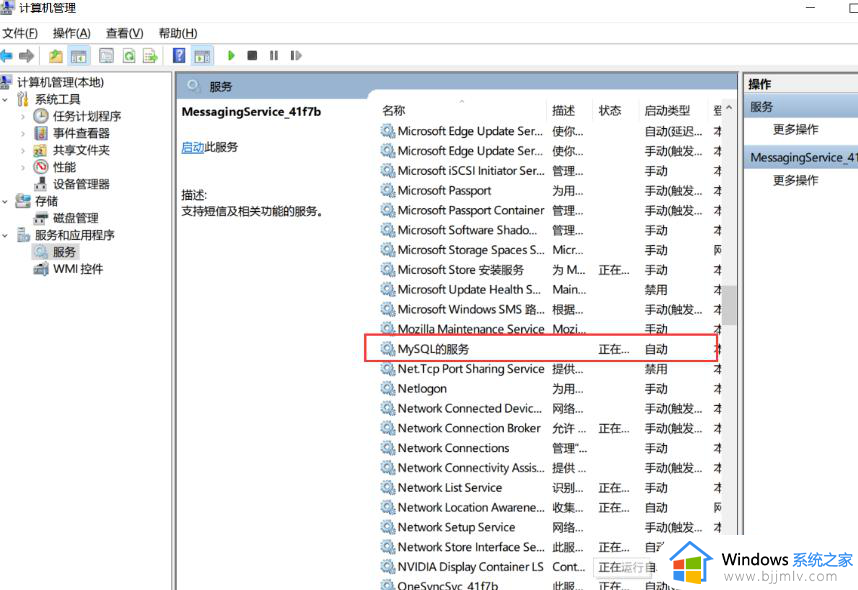The image size is (858, 590).
Task: Collapse the 服务和应用程序 node
Action: click(x=5, y=235)
